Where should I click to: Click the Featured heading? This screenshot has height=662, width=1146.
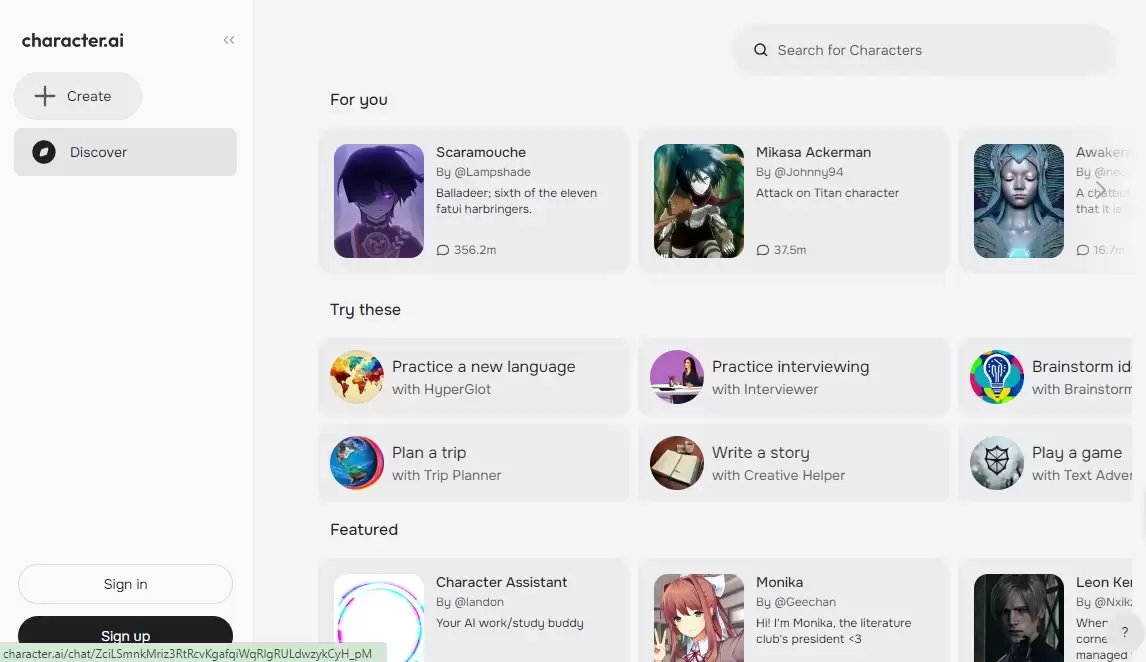click(x=364, y=530)
